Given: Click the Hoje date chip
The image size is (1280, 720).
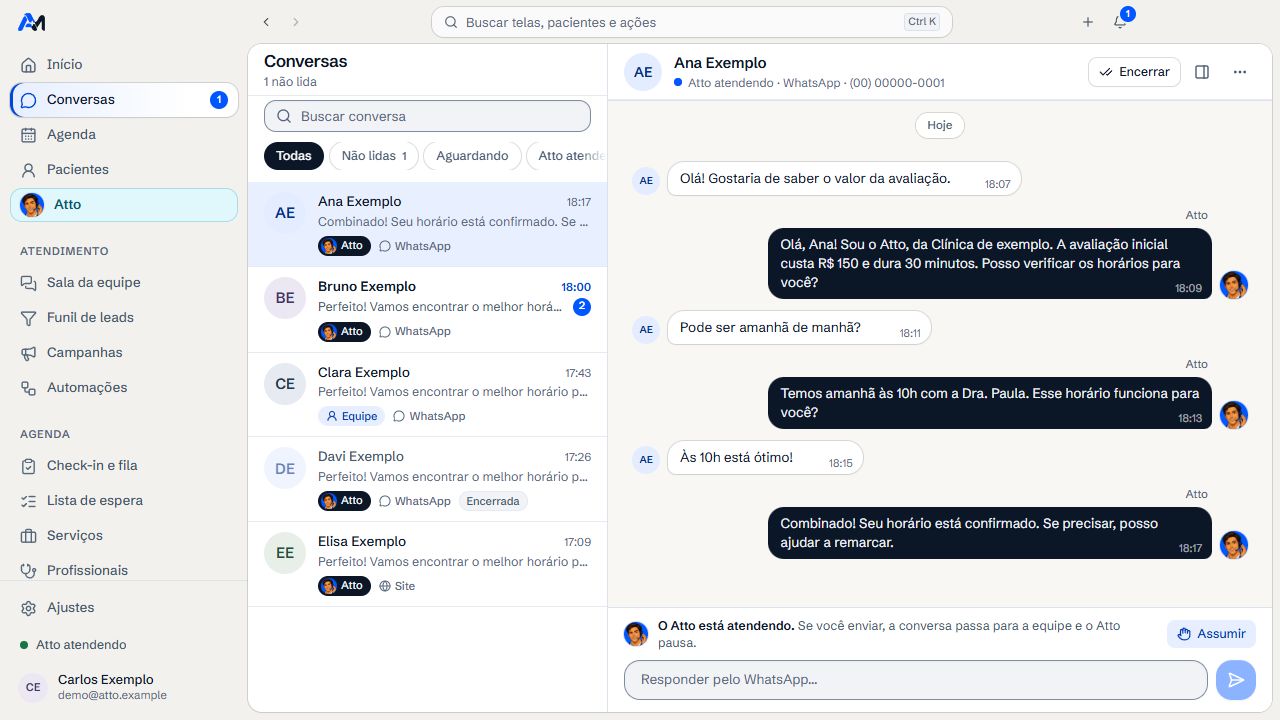Looking at the screenshot, I should tap(940, 125).
